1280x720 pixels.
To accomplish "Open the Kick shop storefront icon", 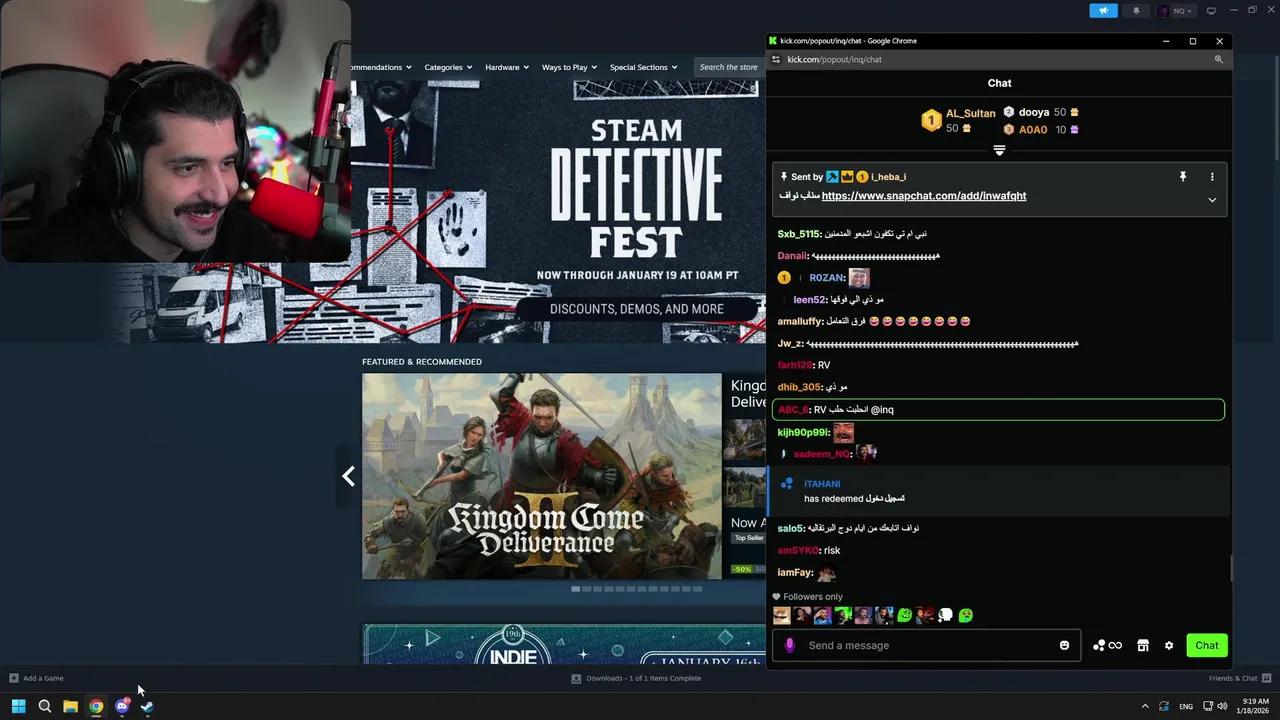I will (1143, 645).
